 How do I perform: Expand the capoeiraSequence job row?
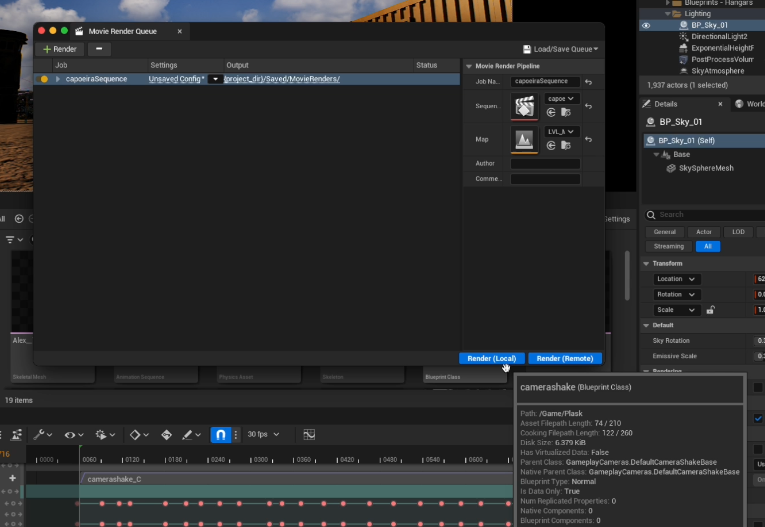pyautogui.click(x=58, y=79)
